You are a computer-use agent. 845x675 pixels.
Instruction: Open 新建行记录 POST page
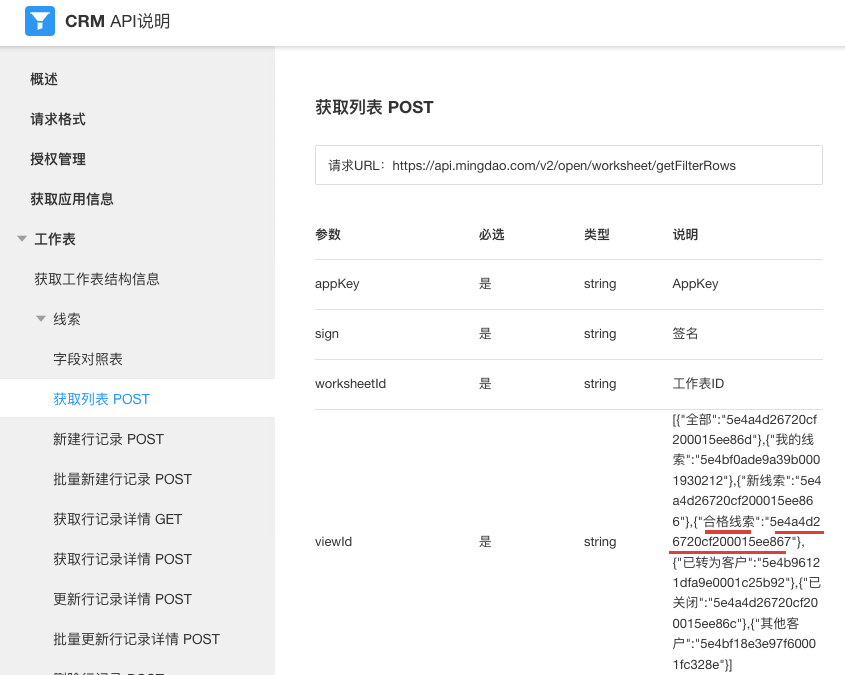point(108,439)
